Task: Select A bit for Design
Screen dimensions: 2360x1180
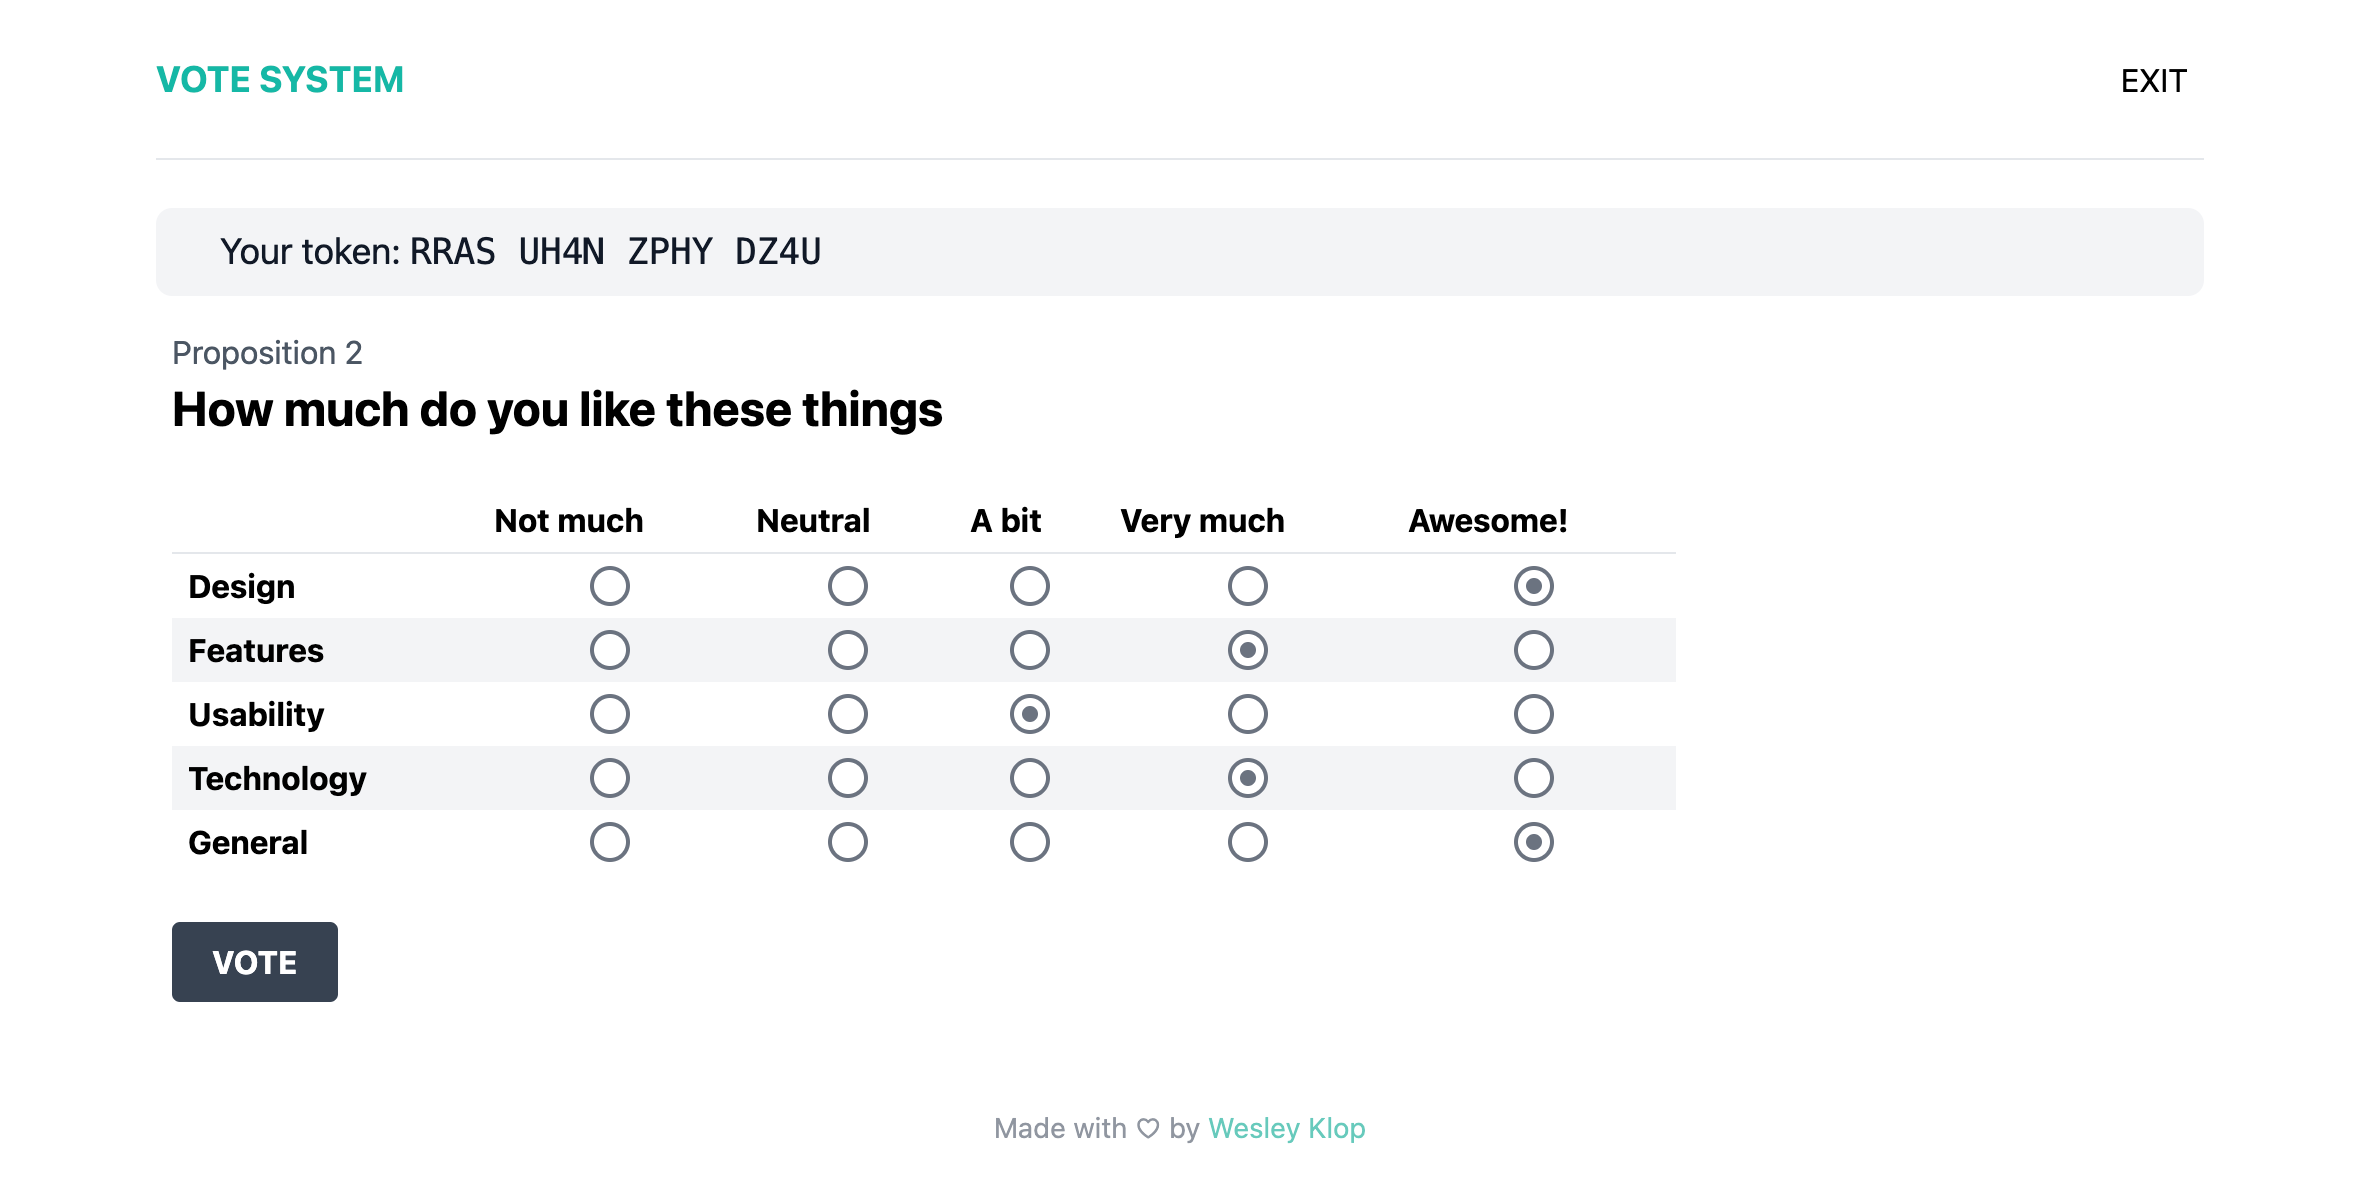Action: pyautogui.click(x=1029, y=586)
